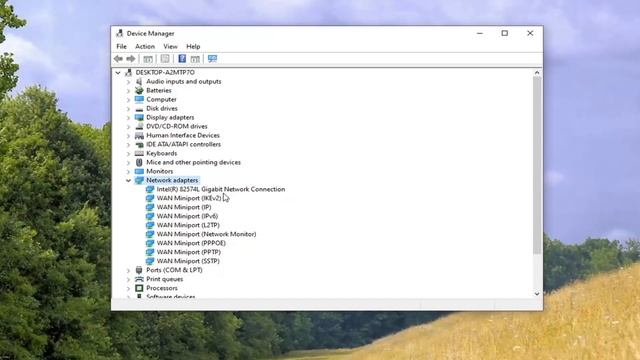This screenshot has width=640, height=360.
Task: Click Scan for hardware changes monitor icon
Action: [212, 59]
